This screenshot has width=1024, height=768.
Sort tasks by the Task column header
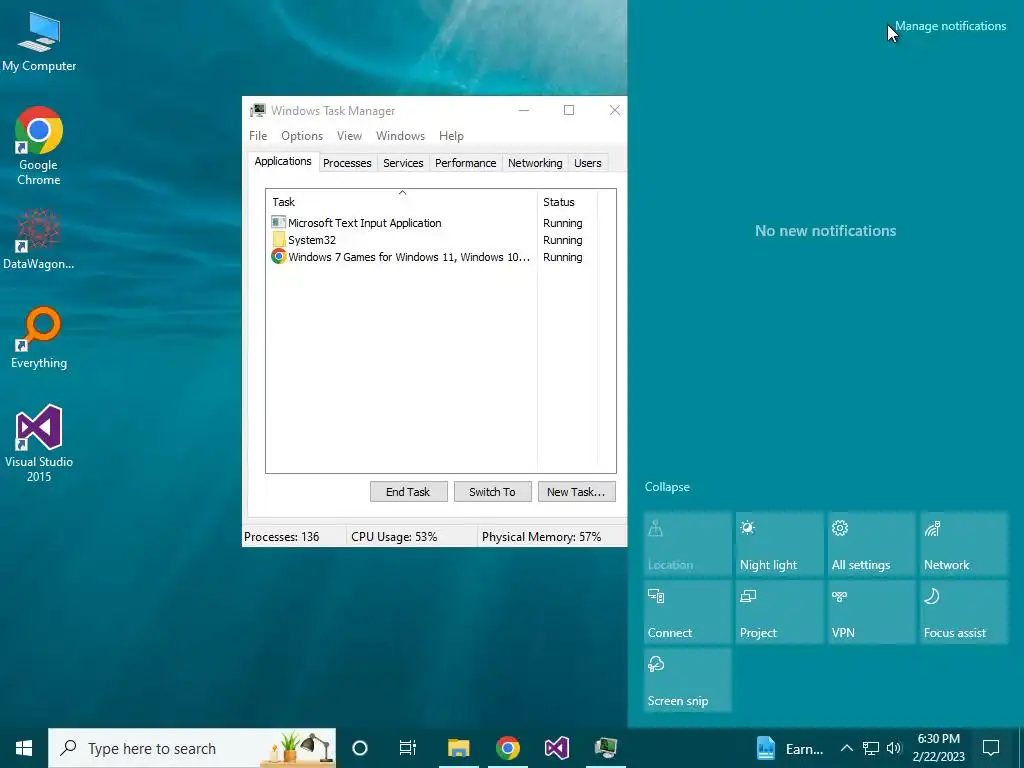click(x=402, y=202)
